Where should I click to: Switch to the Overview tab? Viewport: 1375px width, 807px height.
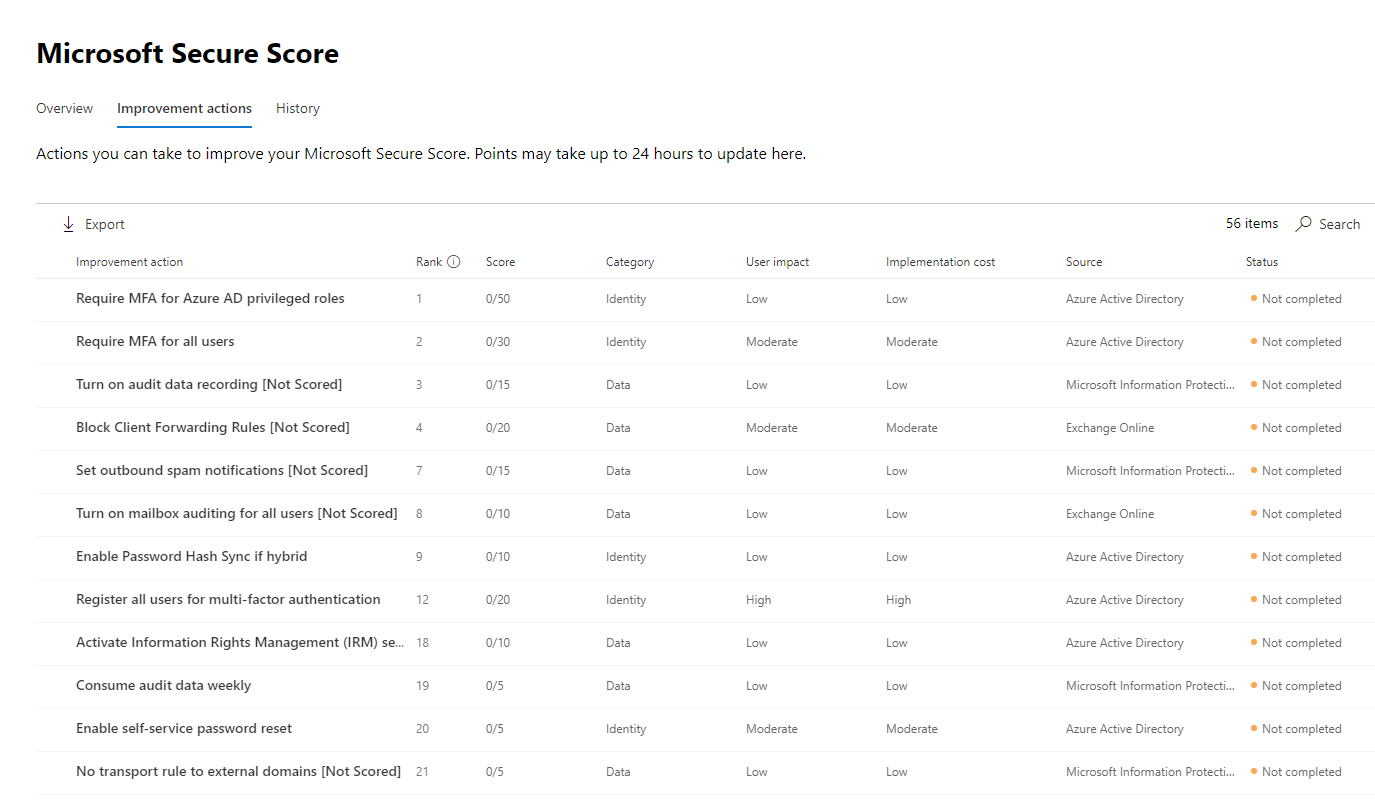(x=64, y=108)
